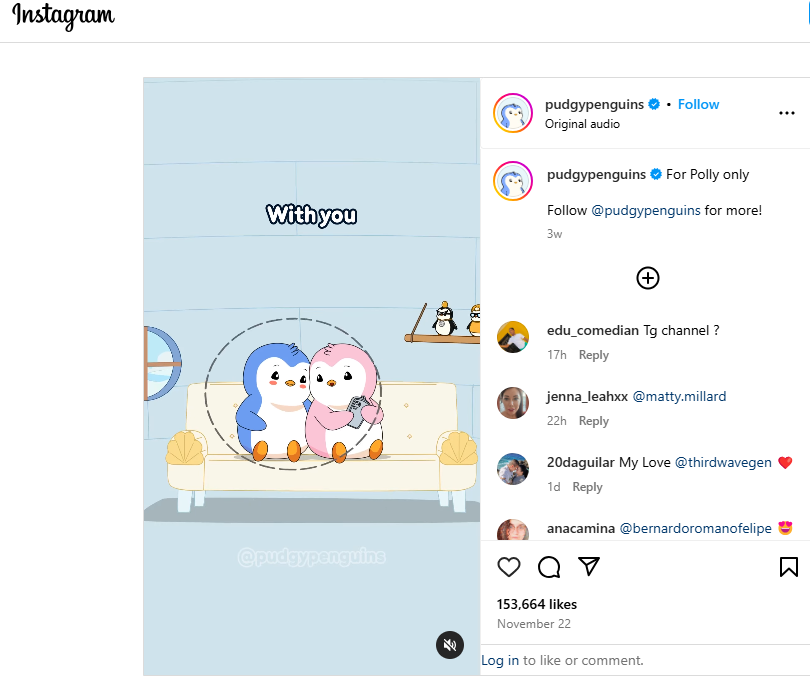Reply to edu_comedian's comment

pyautogui.click(x=594, y=355)
